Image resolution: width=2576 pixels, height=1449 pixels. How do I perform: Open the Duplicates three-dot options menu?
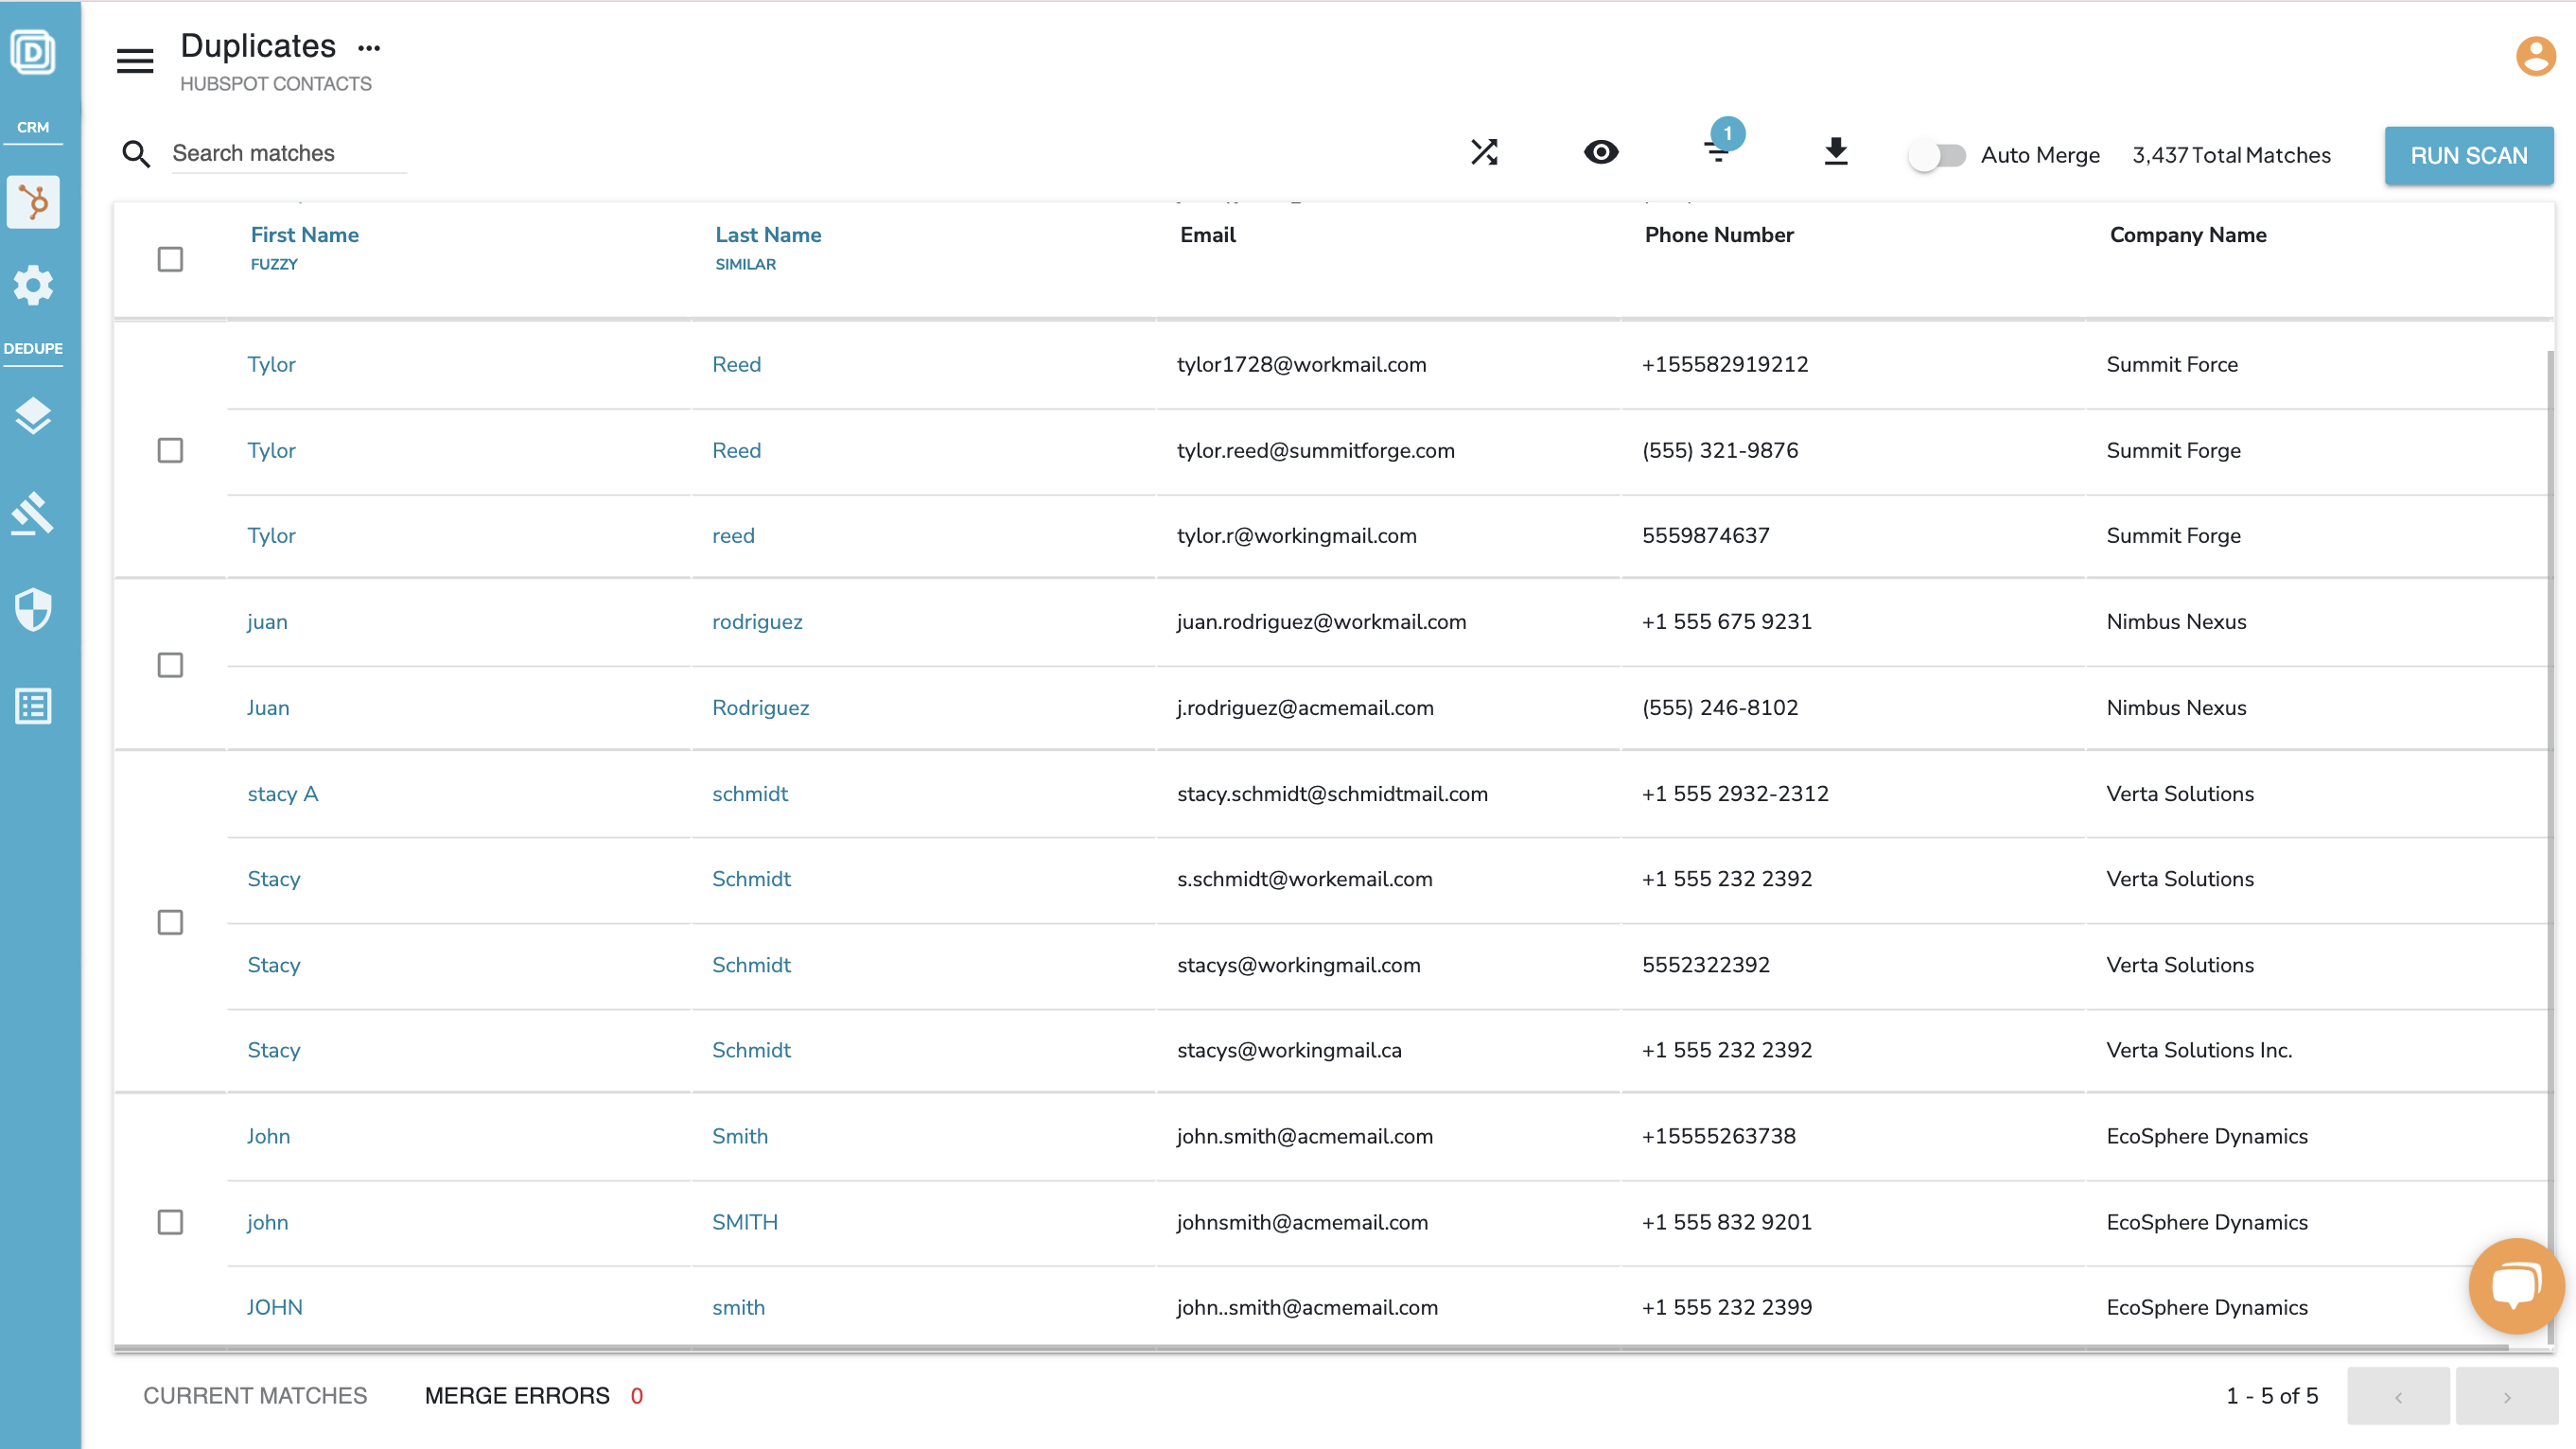pos(369,48)
